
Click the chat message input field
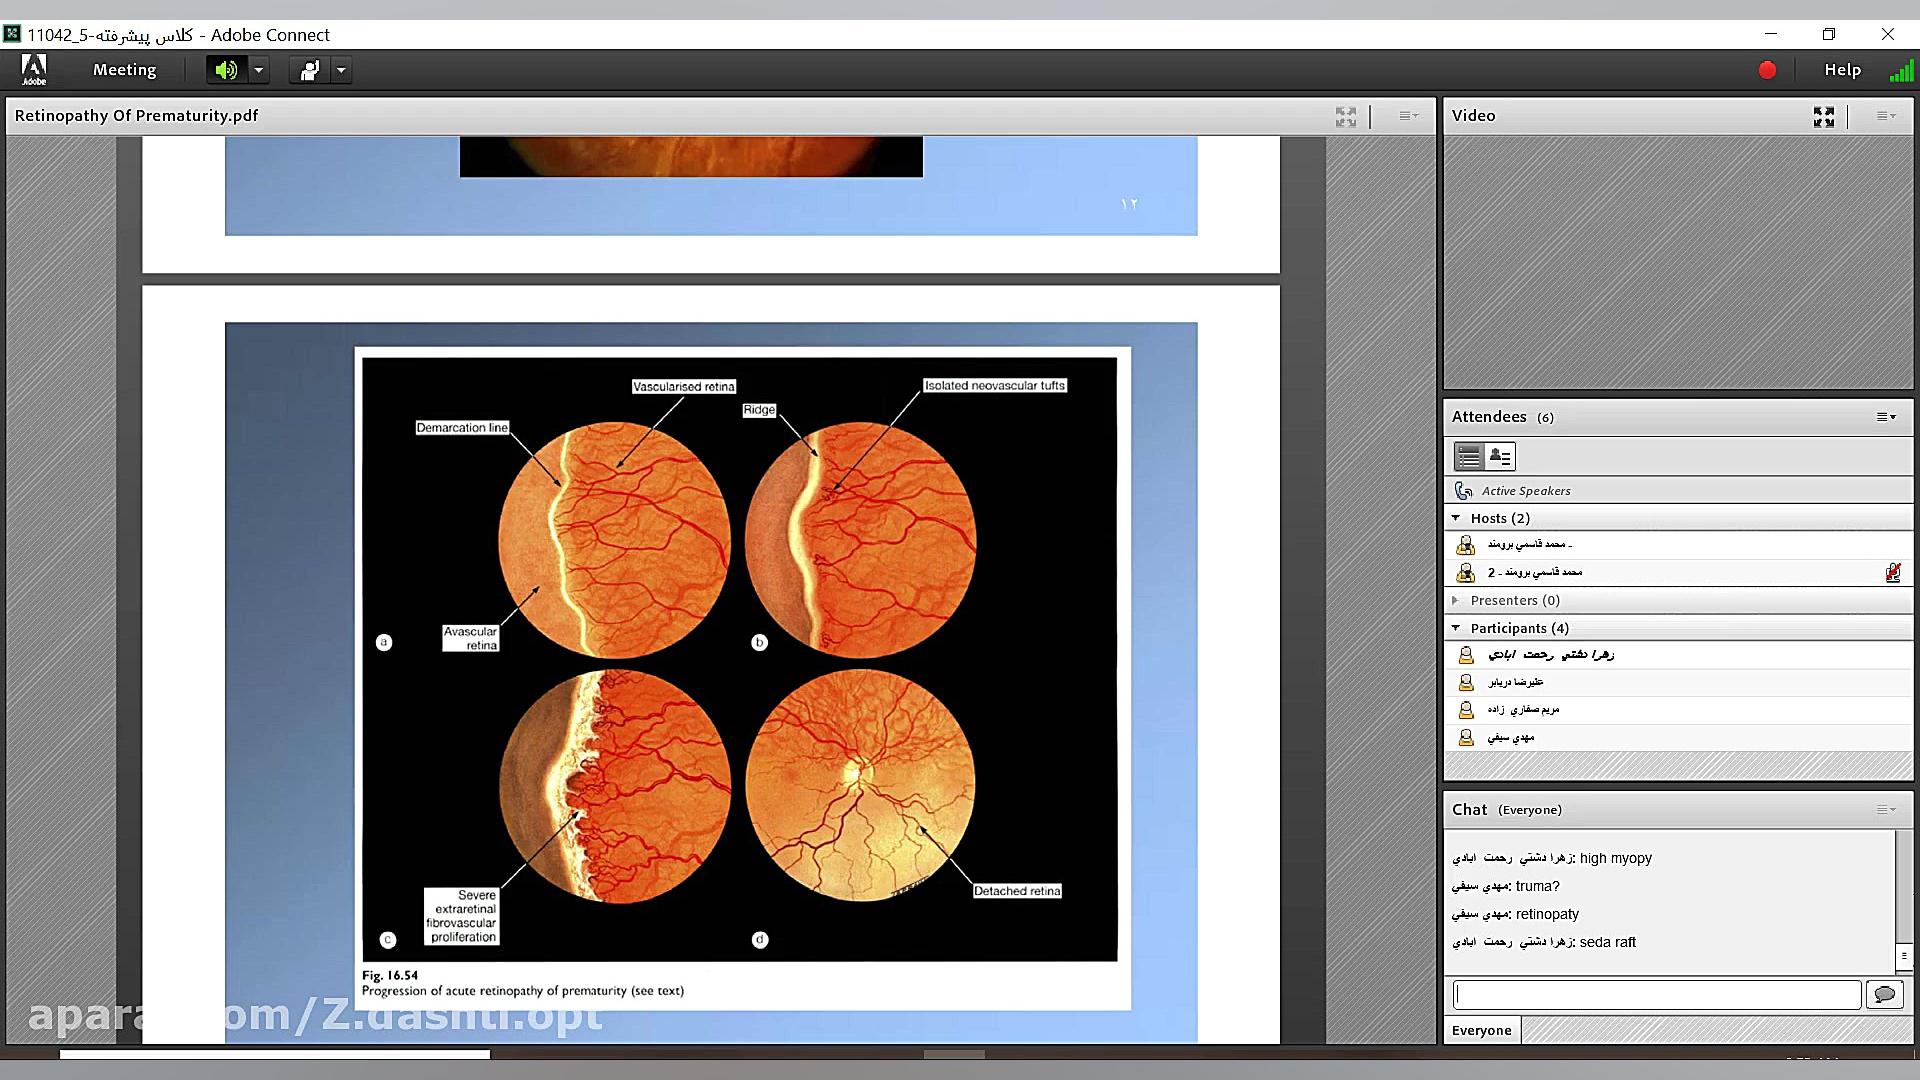tap(1656, 994)
